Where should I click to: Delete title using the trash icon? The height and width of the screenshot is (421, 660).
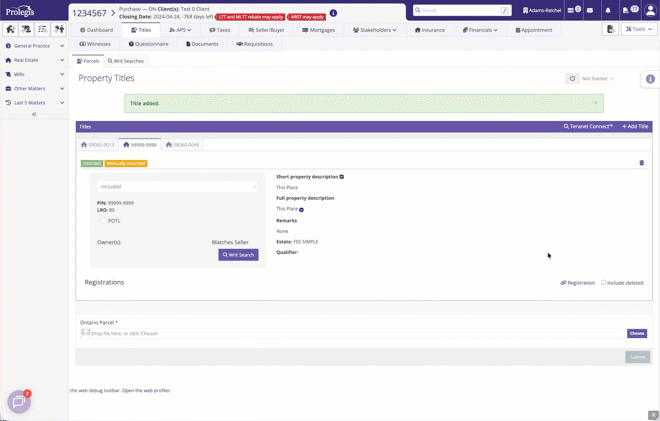coord(641,163)
